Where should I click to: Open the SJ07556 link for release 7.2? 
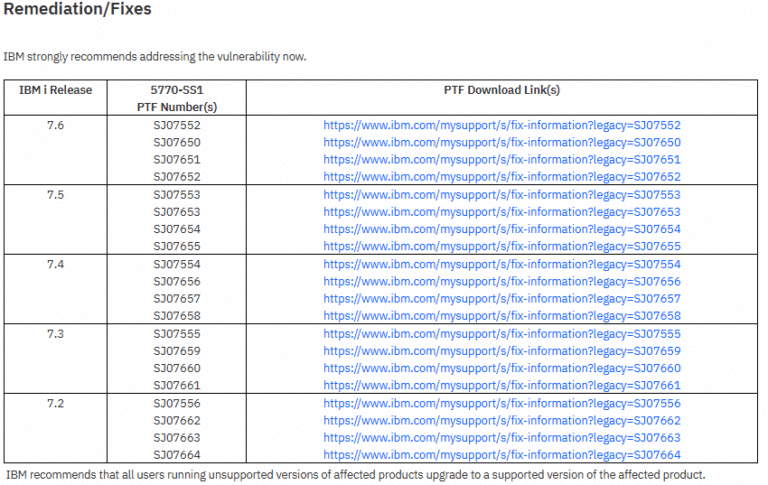[502, 404]
